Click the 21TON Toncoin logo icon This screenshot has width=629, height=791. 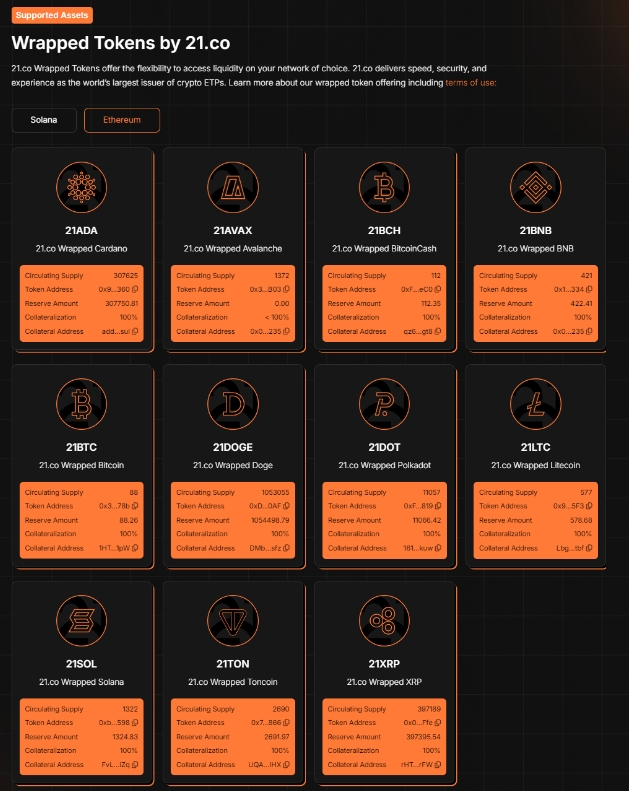(x=233, y=620)
